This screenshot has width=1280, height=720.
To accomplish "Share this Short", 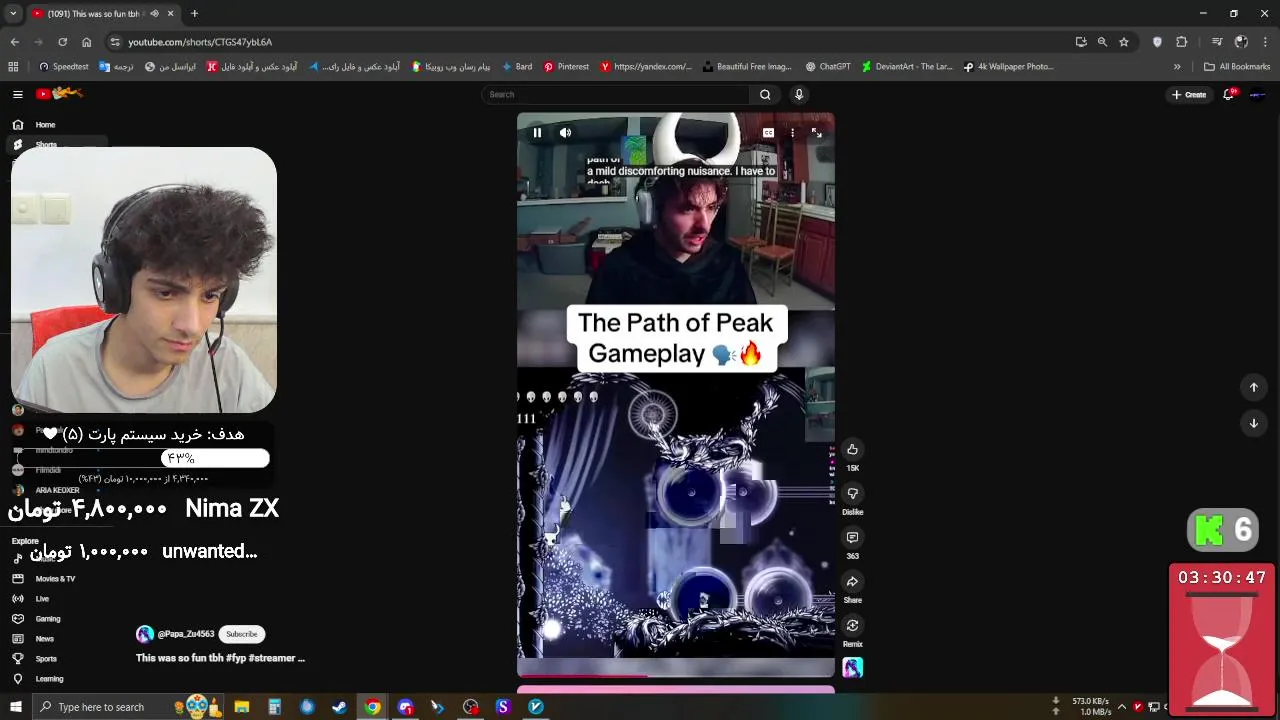I will (x=852, y=582).
